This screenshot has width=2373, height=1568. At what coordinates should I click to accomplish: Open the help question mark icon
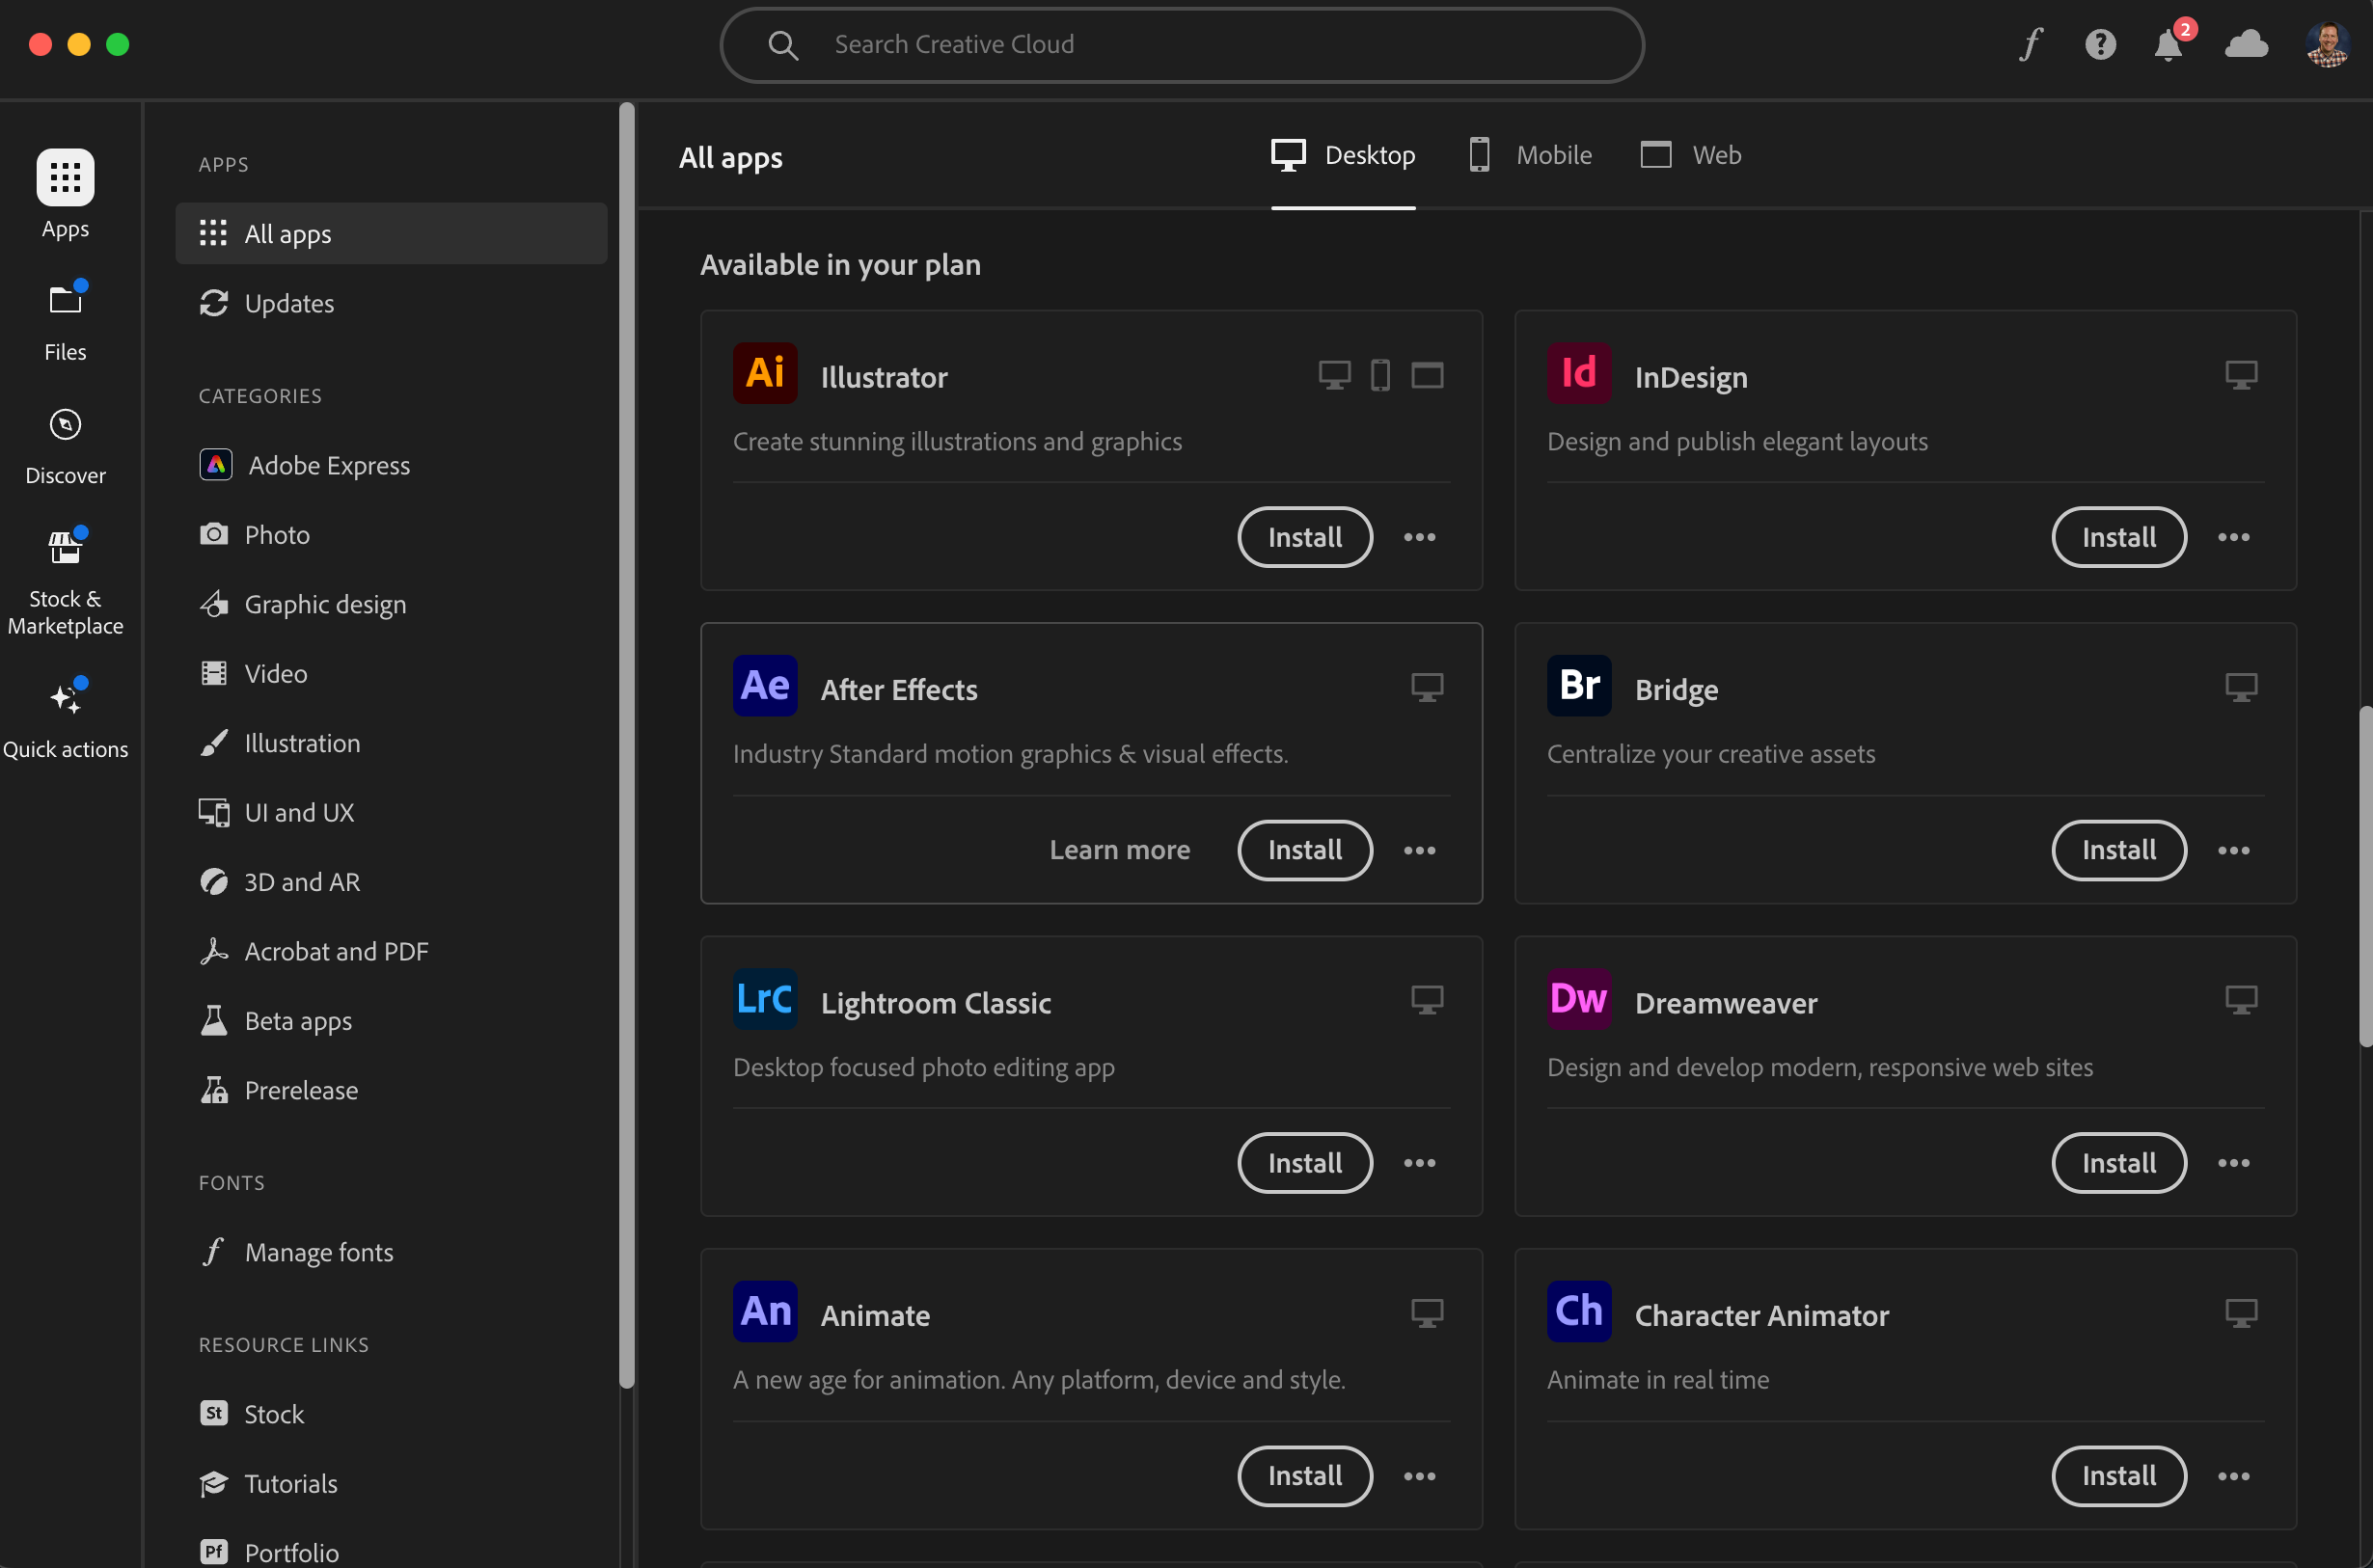point(2100,44)
